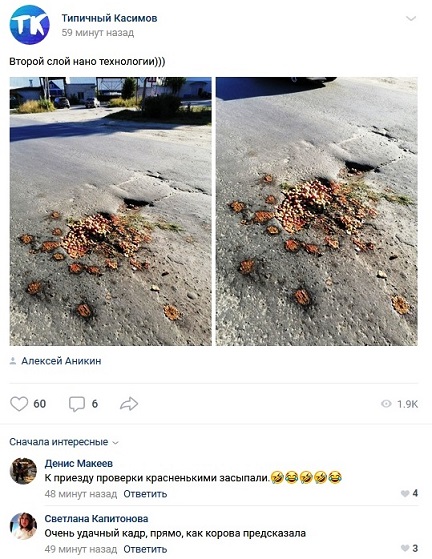
Task: Click the views eye icon
Action: click(386, 404)
